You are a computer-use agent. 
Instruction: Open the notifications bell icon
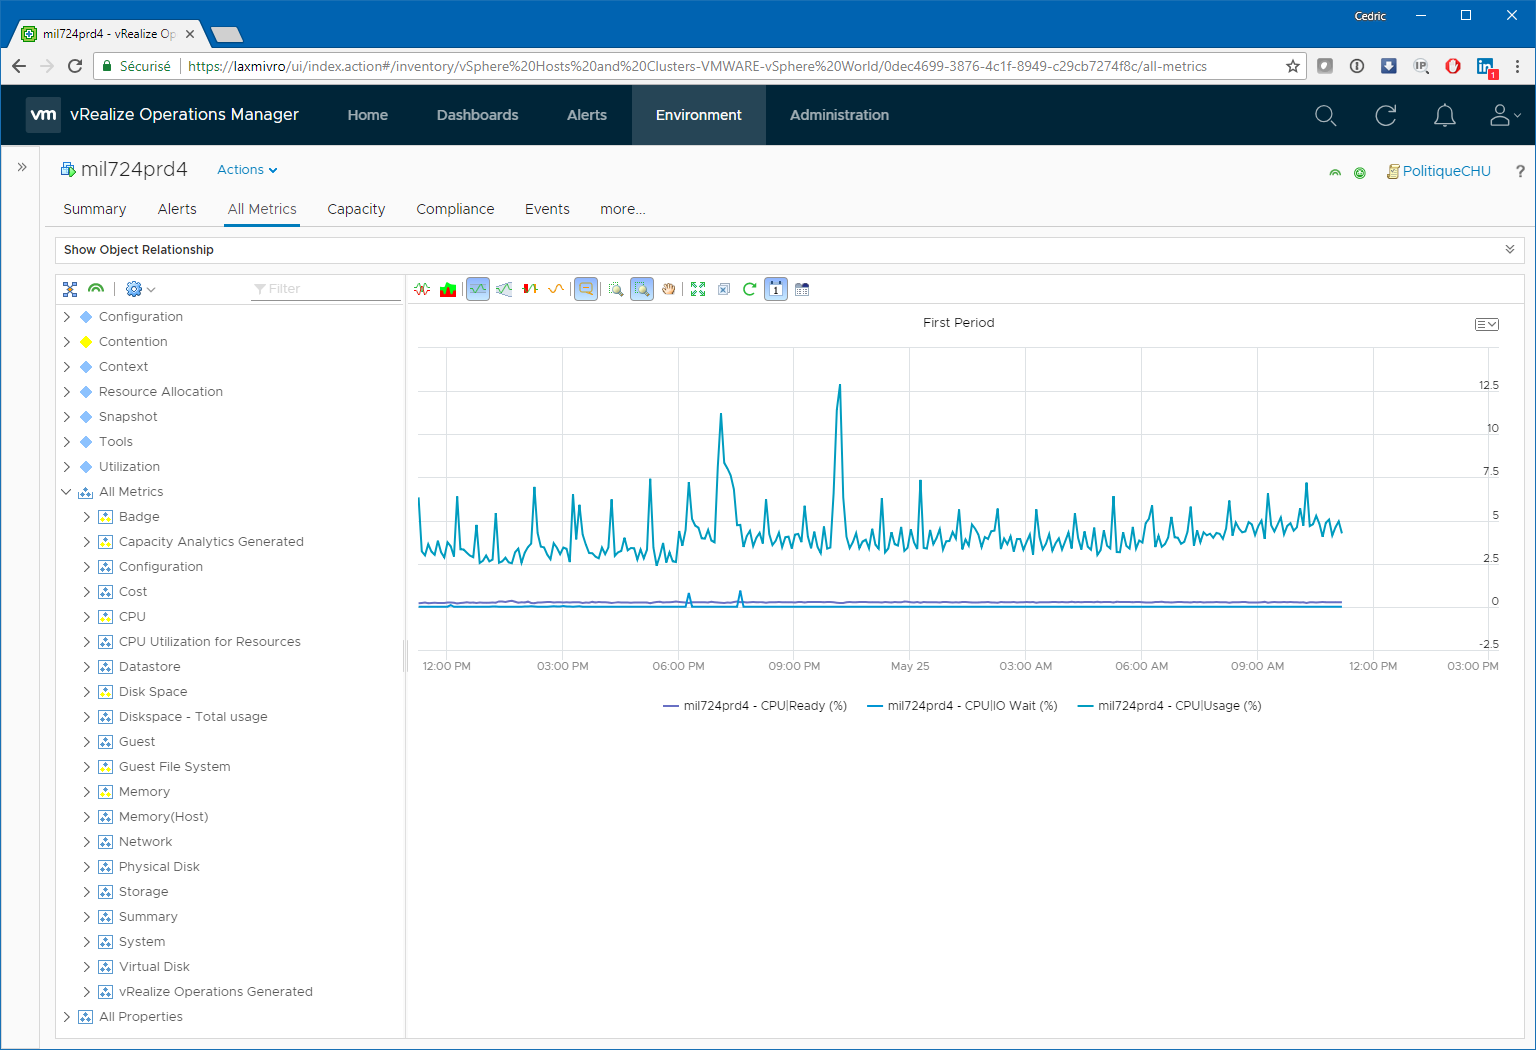[x=1444, y=116]
